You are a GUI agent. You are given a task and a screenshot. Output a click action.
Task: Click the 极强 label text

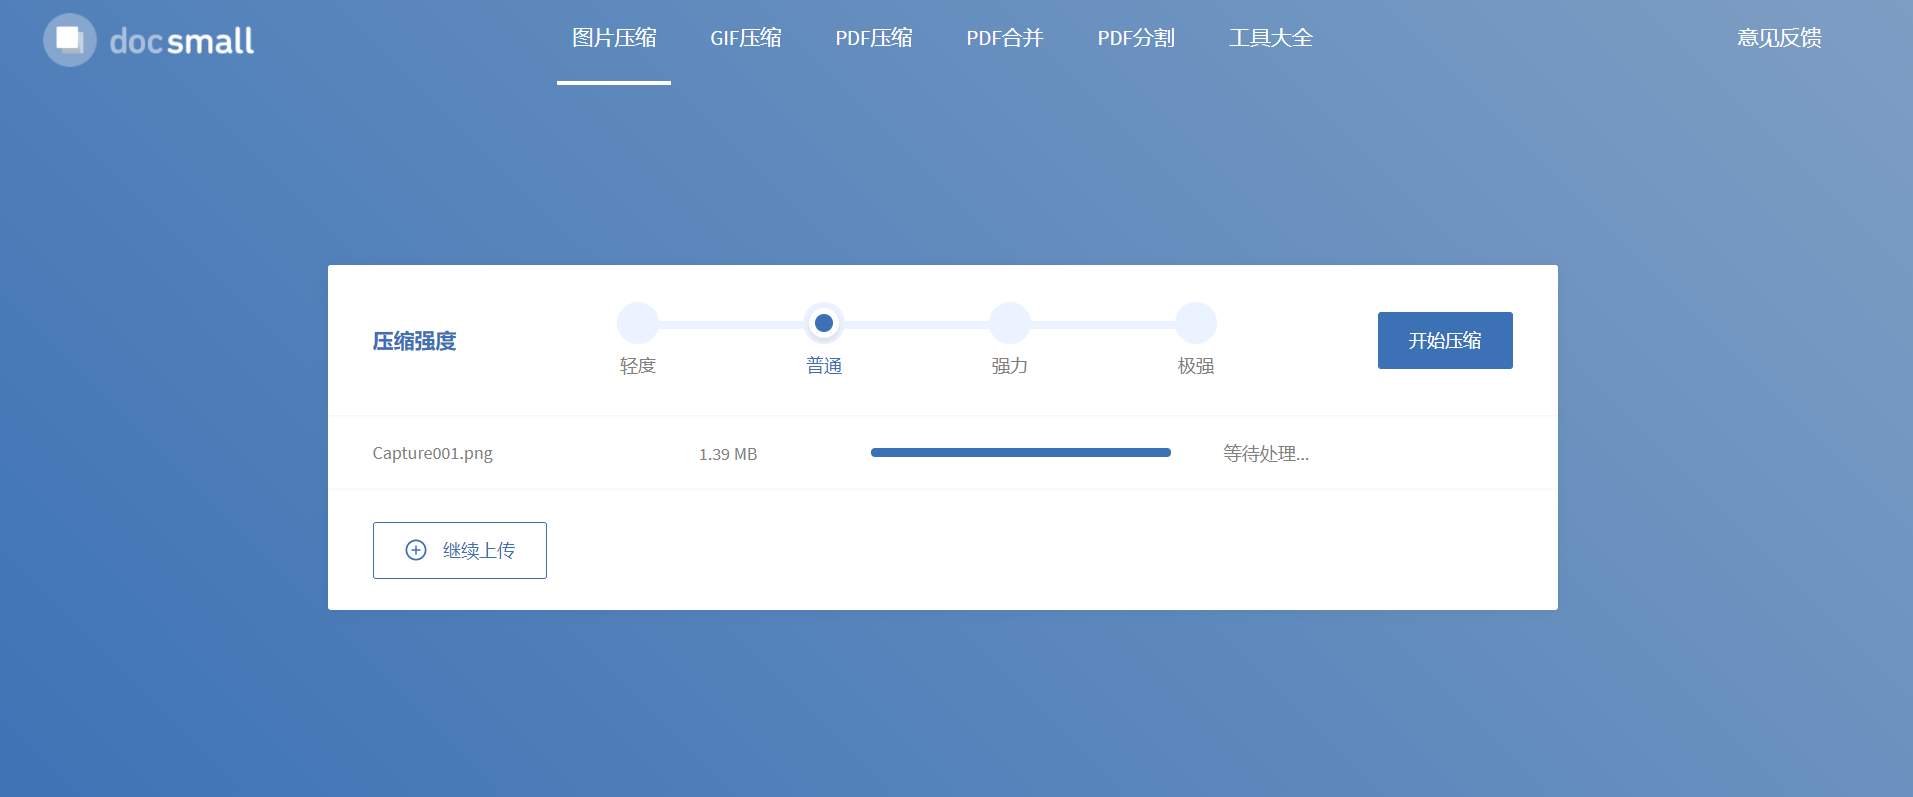pos(1196,366)
